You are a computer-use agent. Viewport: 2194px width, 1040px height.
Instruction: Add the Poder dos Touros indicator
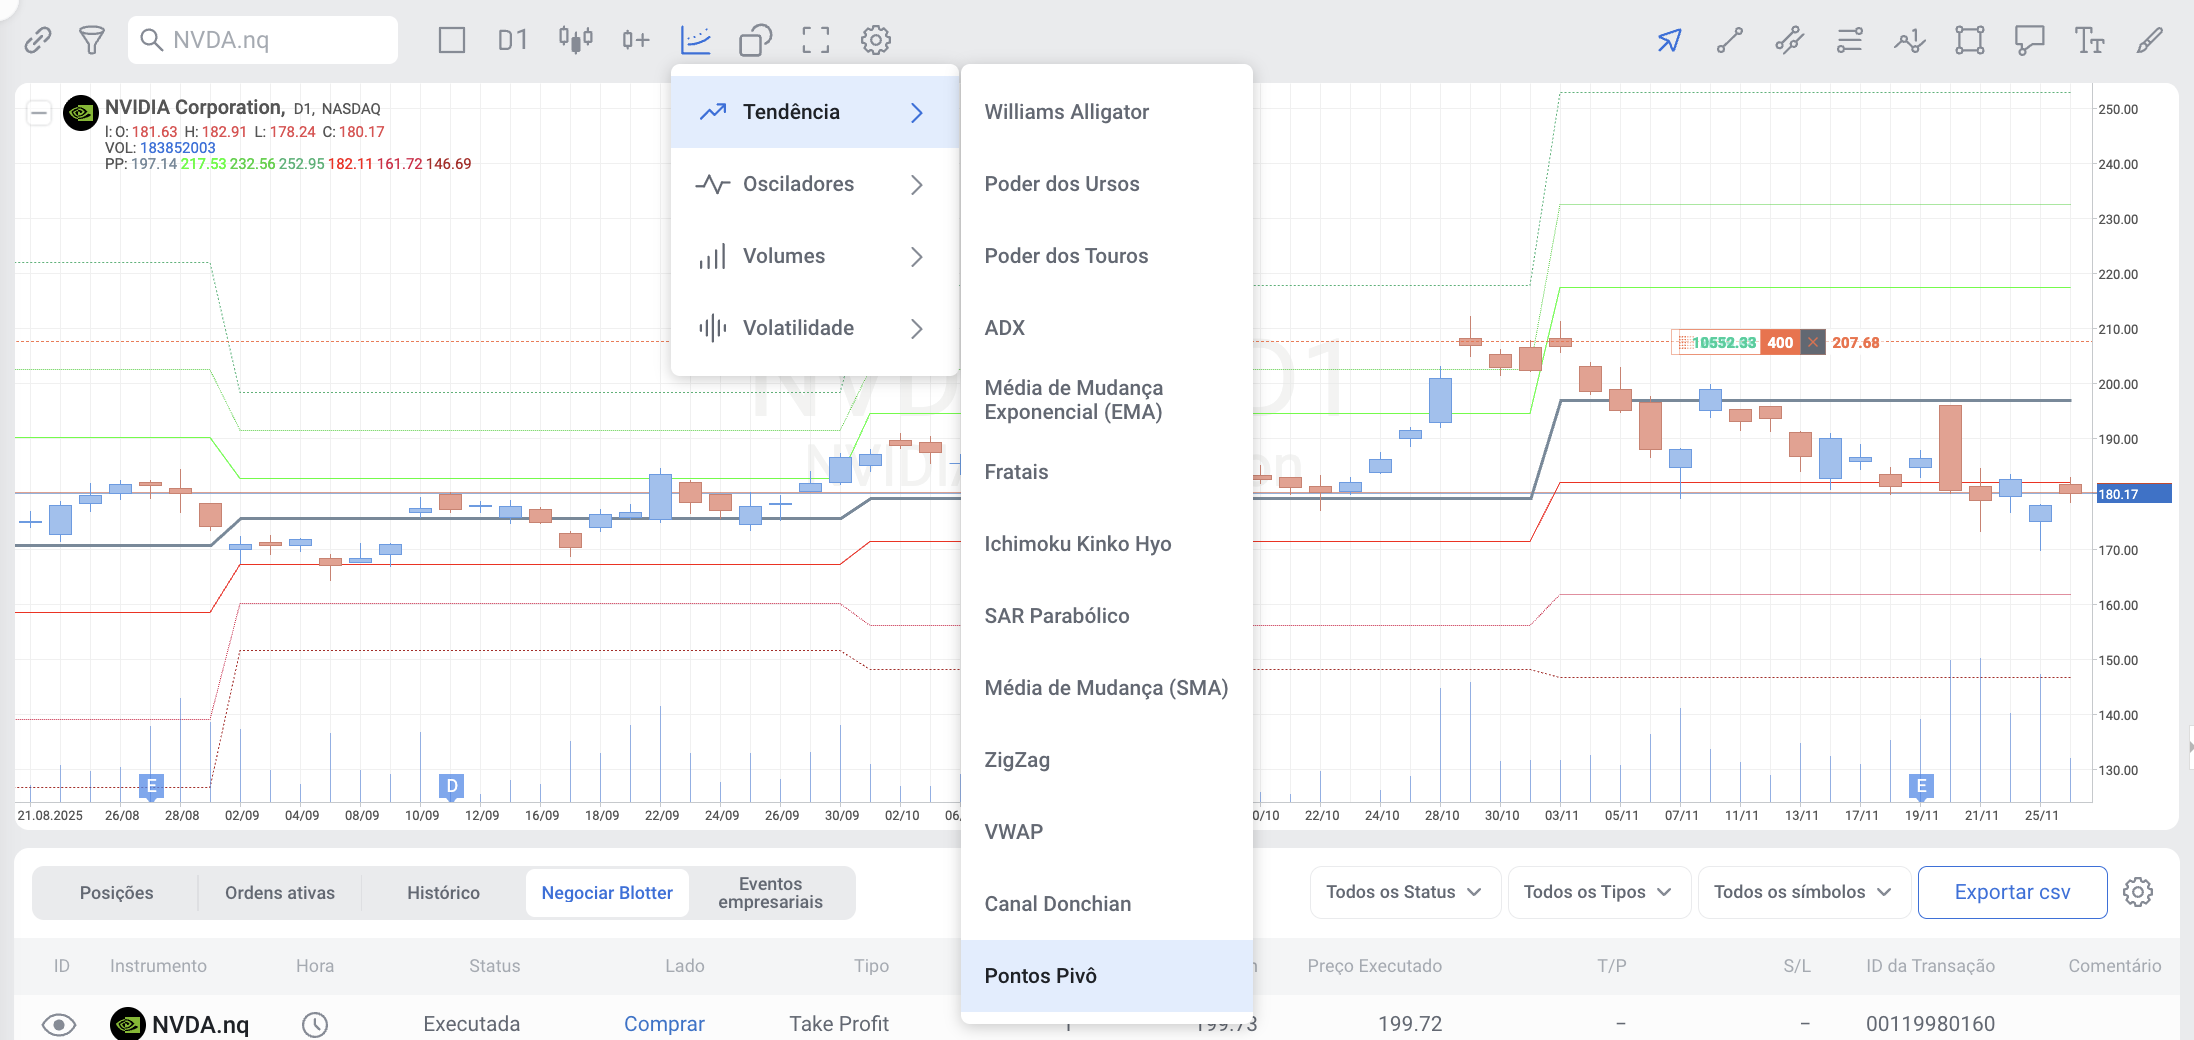click(x=1107, y=256)
